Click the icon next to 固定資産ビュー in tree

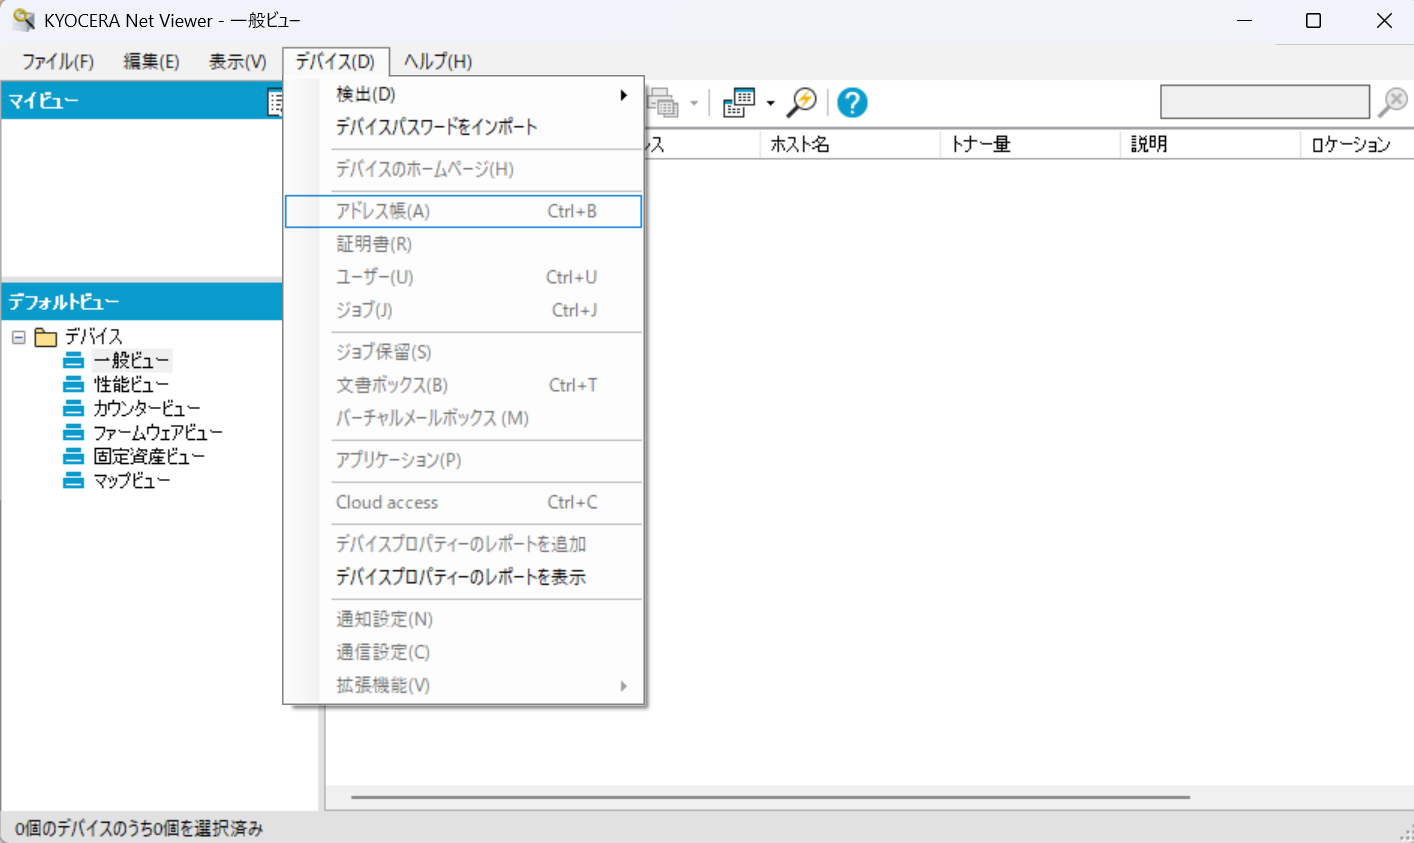pos(73,456)
